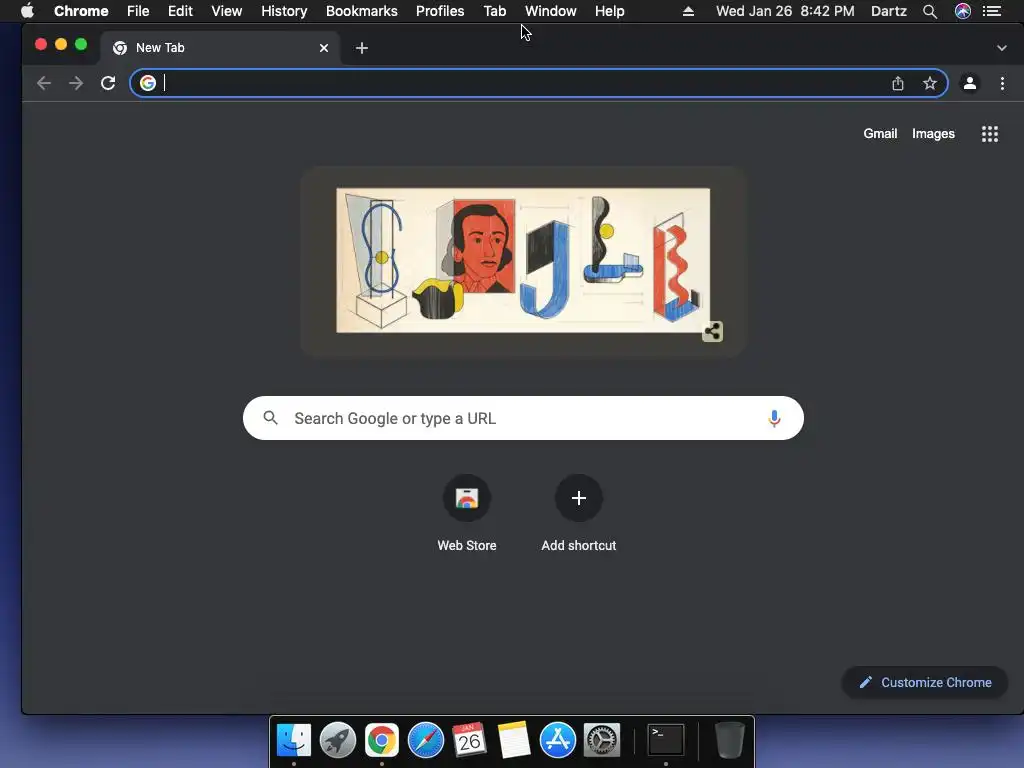This screenshot has height=768, width=1024.
Task: Close the New Tab tab
Action: pos(324,48)
